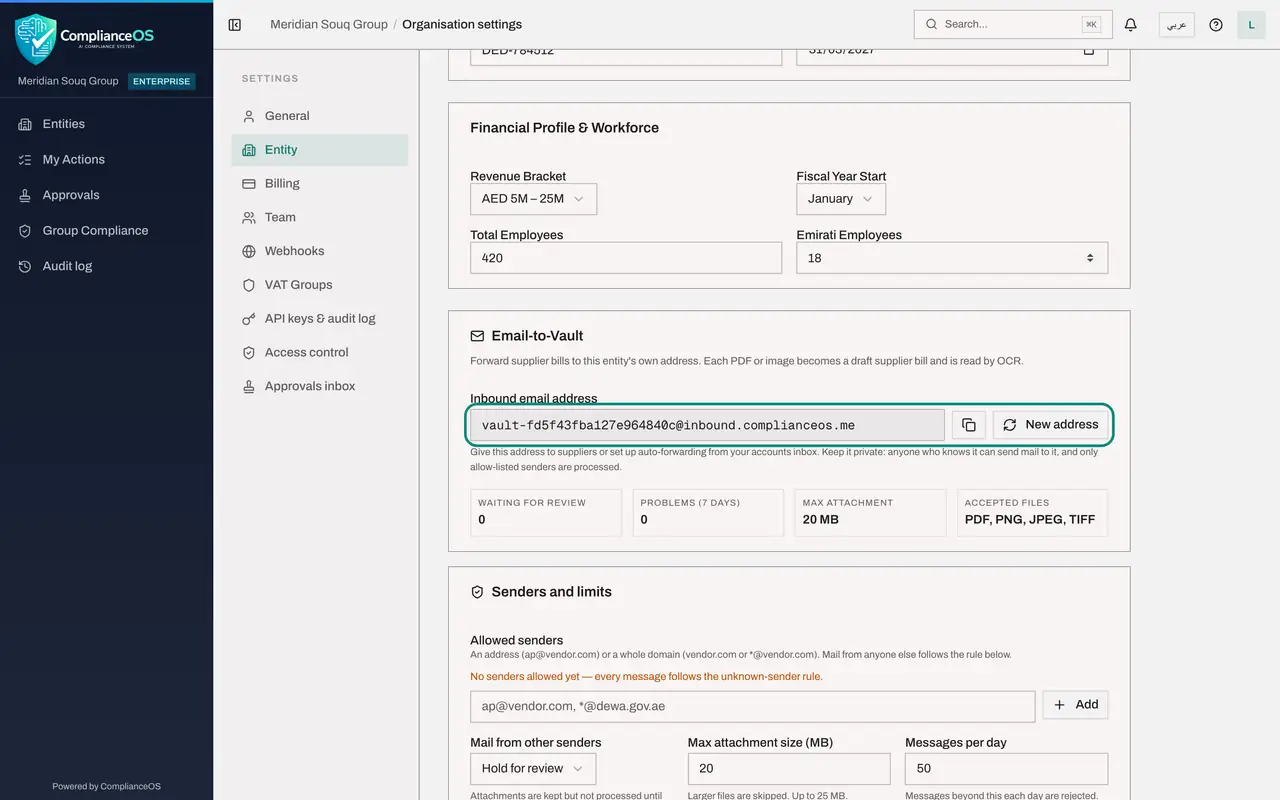1280x800 pixels.
Task: Click the Problems (7 days) stat
Action: [708, 512]
